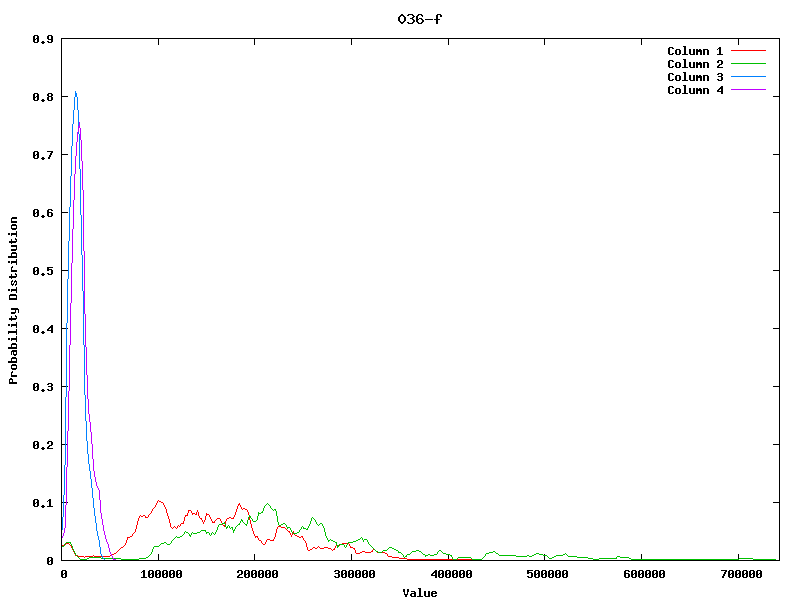Select the Column 1 legend label
Viewport: 800px width, 600px height.
(x=695, y=51)
